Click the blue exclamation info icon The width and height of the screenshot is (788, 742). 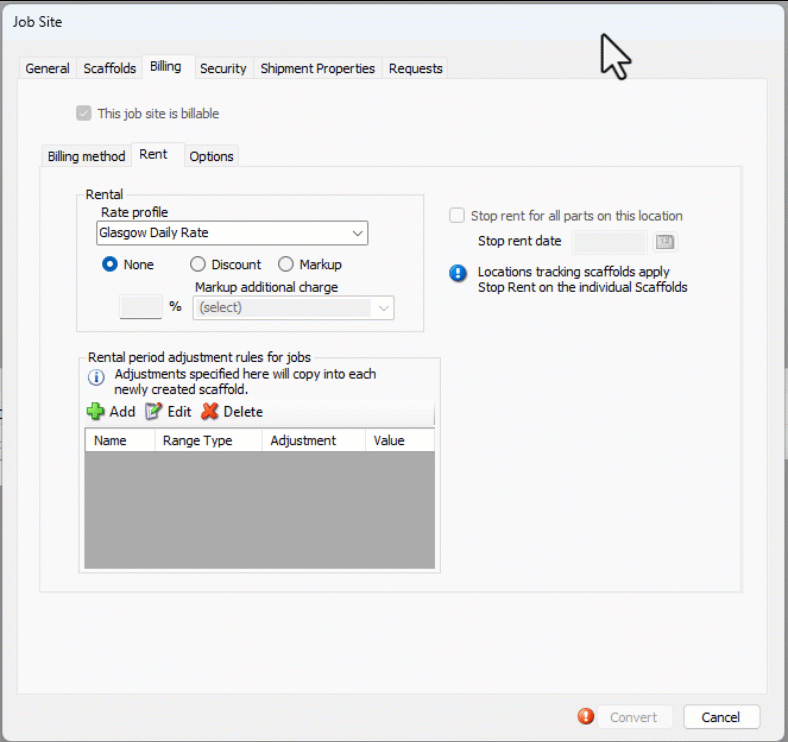point(458,273)
